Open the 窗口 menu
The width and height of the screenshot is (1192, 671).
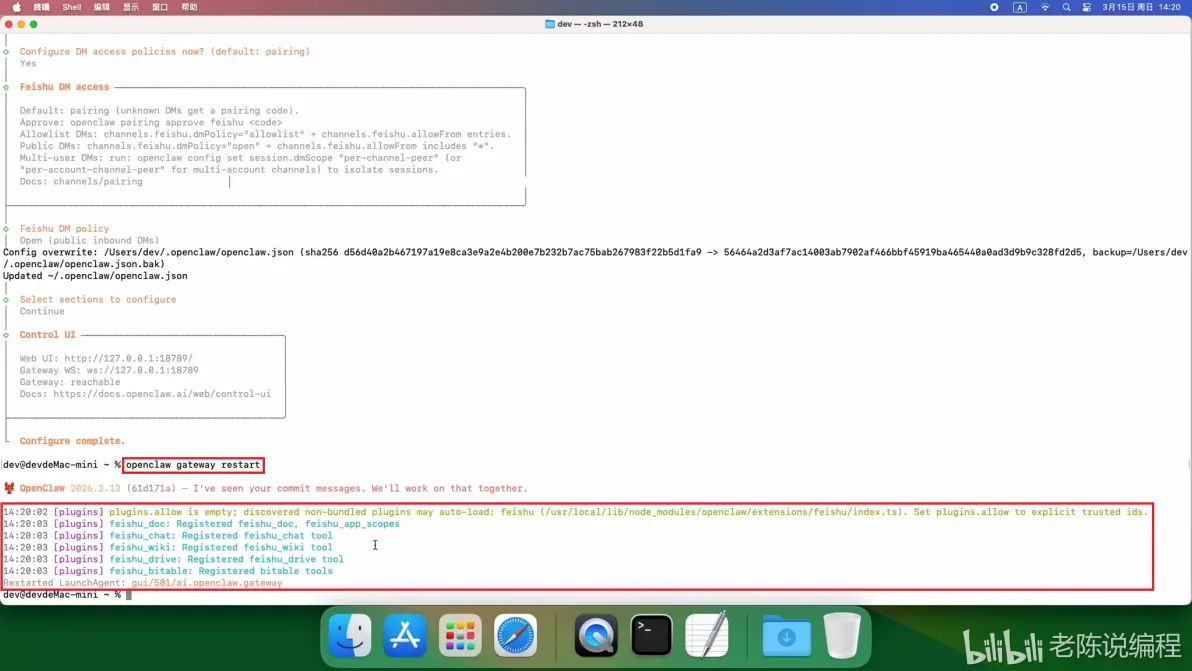[160, 7]
